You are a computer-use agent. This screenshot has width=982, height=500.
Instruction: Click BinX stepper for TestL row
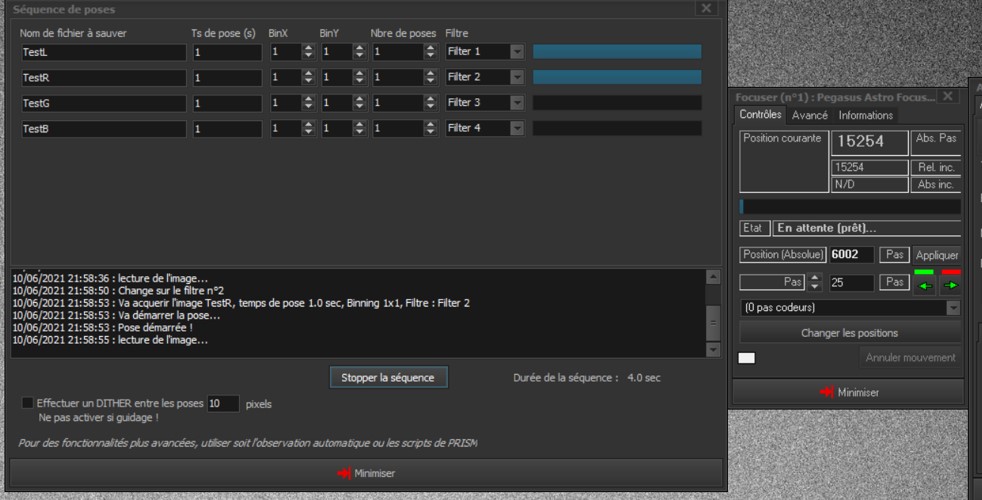[308, 51]
